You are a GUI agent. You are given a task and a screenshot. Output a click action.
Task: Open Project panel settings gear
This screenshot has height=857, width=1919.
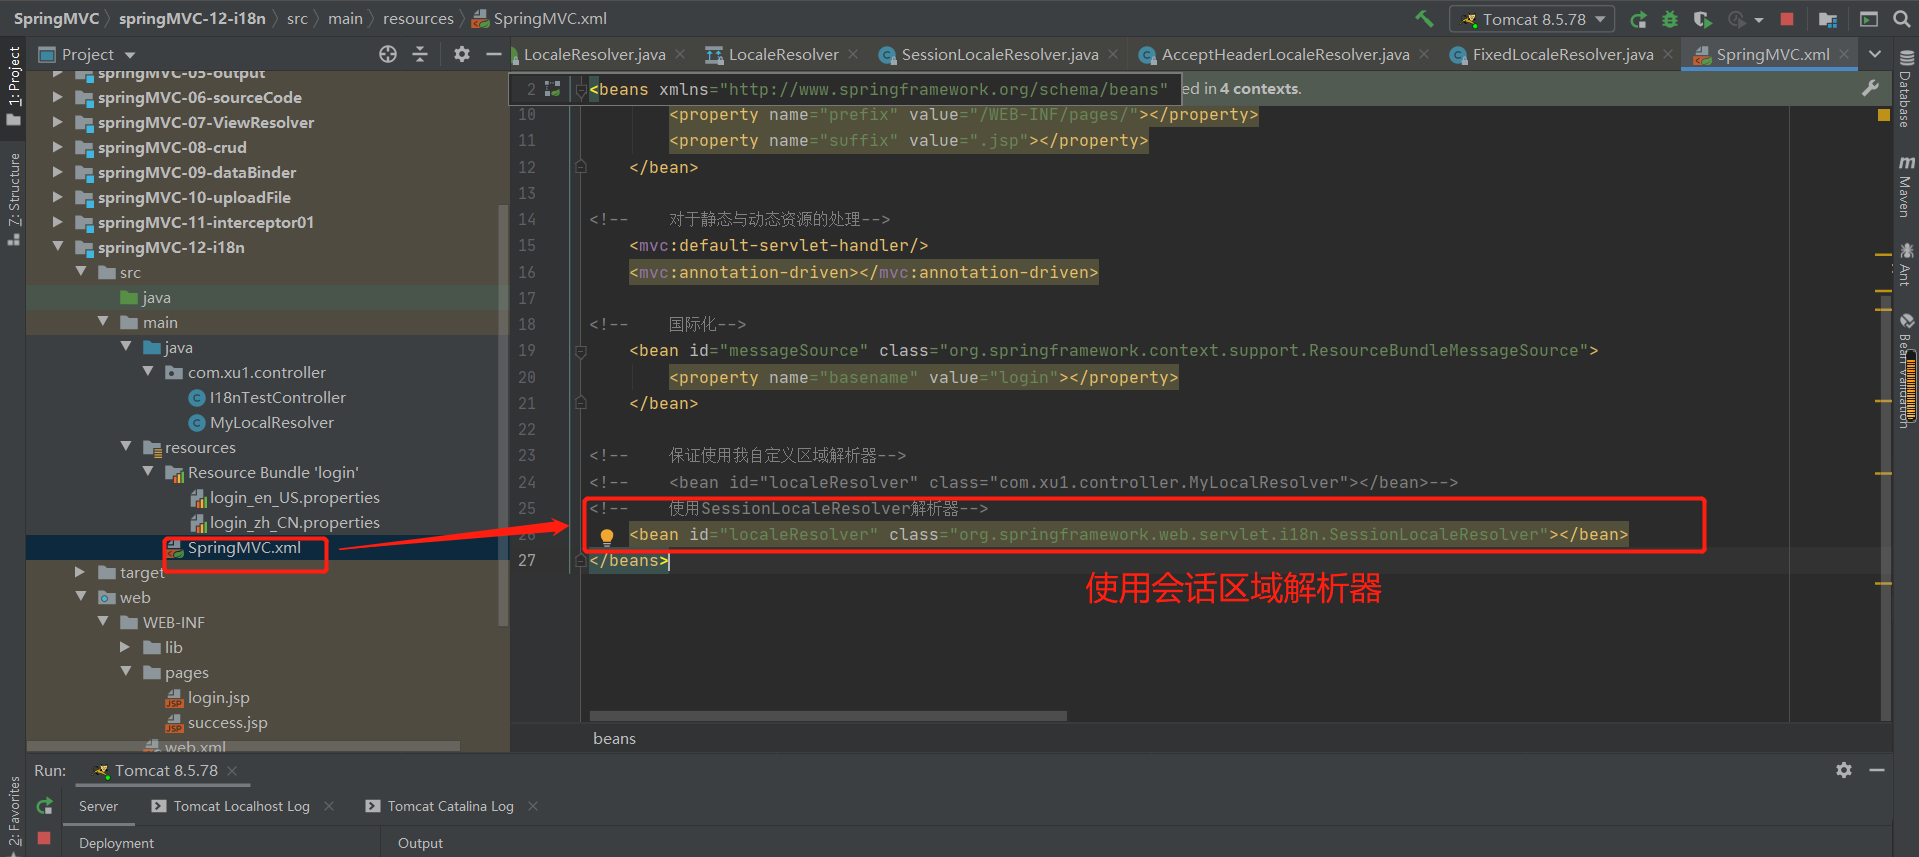click(461, 54)
